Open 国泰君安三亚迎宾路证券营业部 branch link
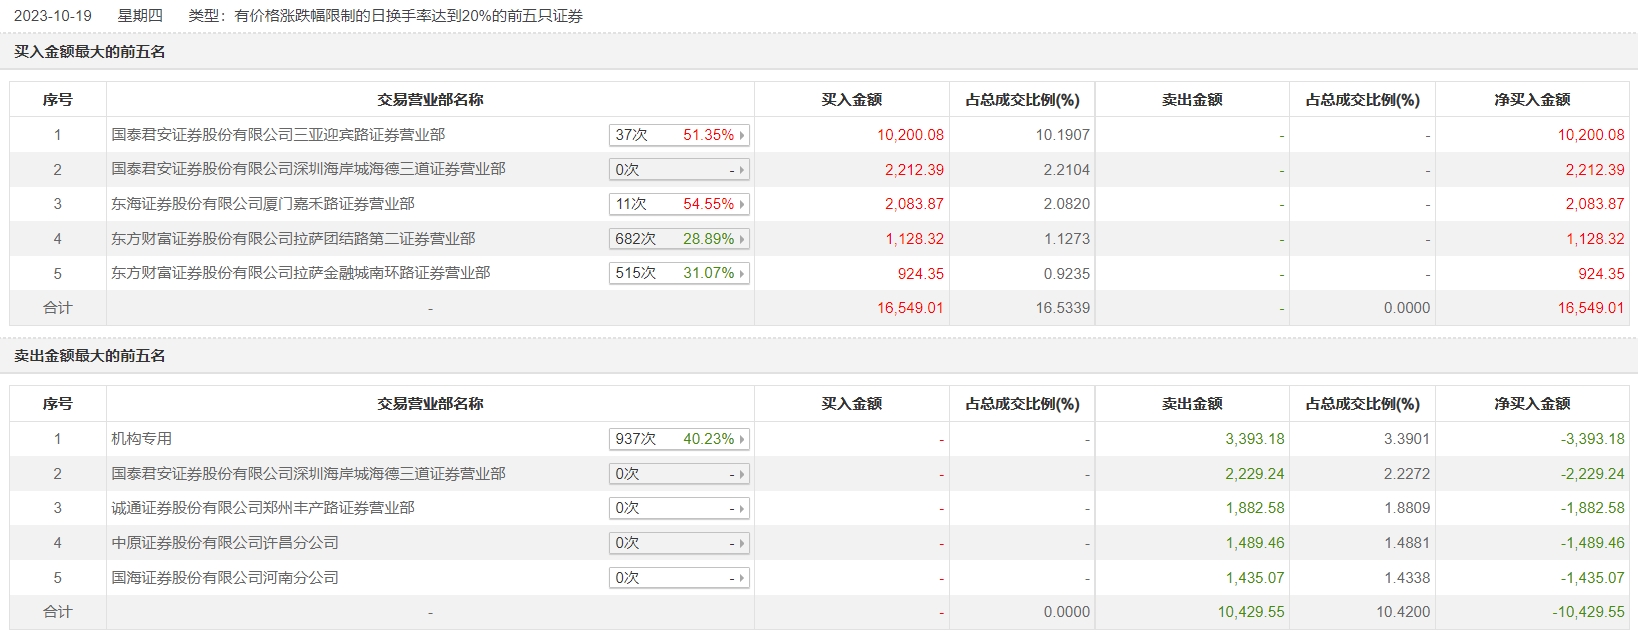1638x636 pixels. [278, 135]
